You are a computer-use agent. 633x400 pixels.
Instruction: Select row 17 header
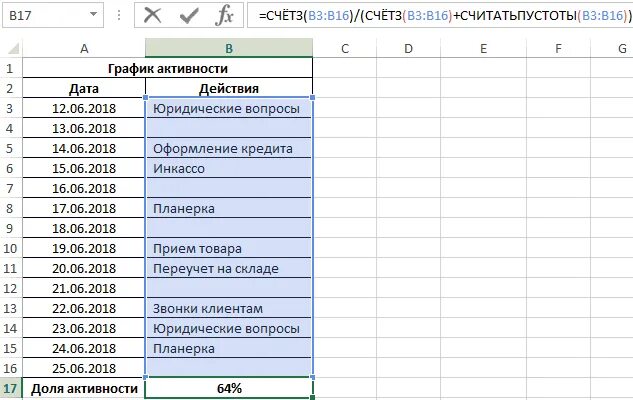point(10,388)
